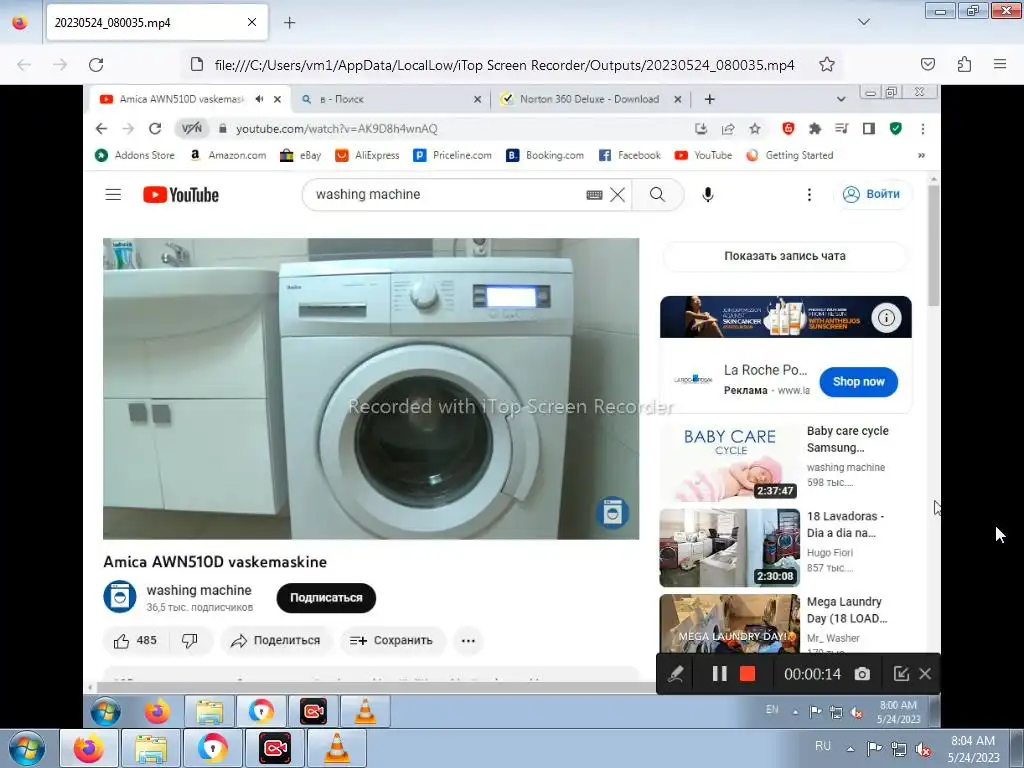
Task: Open the YouTube settings three-dot menu
Action: click(x=809, y=195)
